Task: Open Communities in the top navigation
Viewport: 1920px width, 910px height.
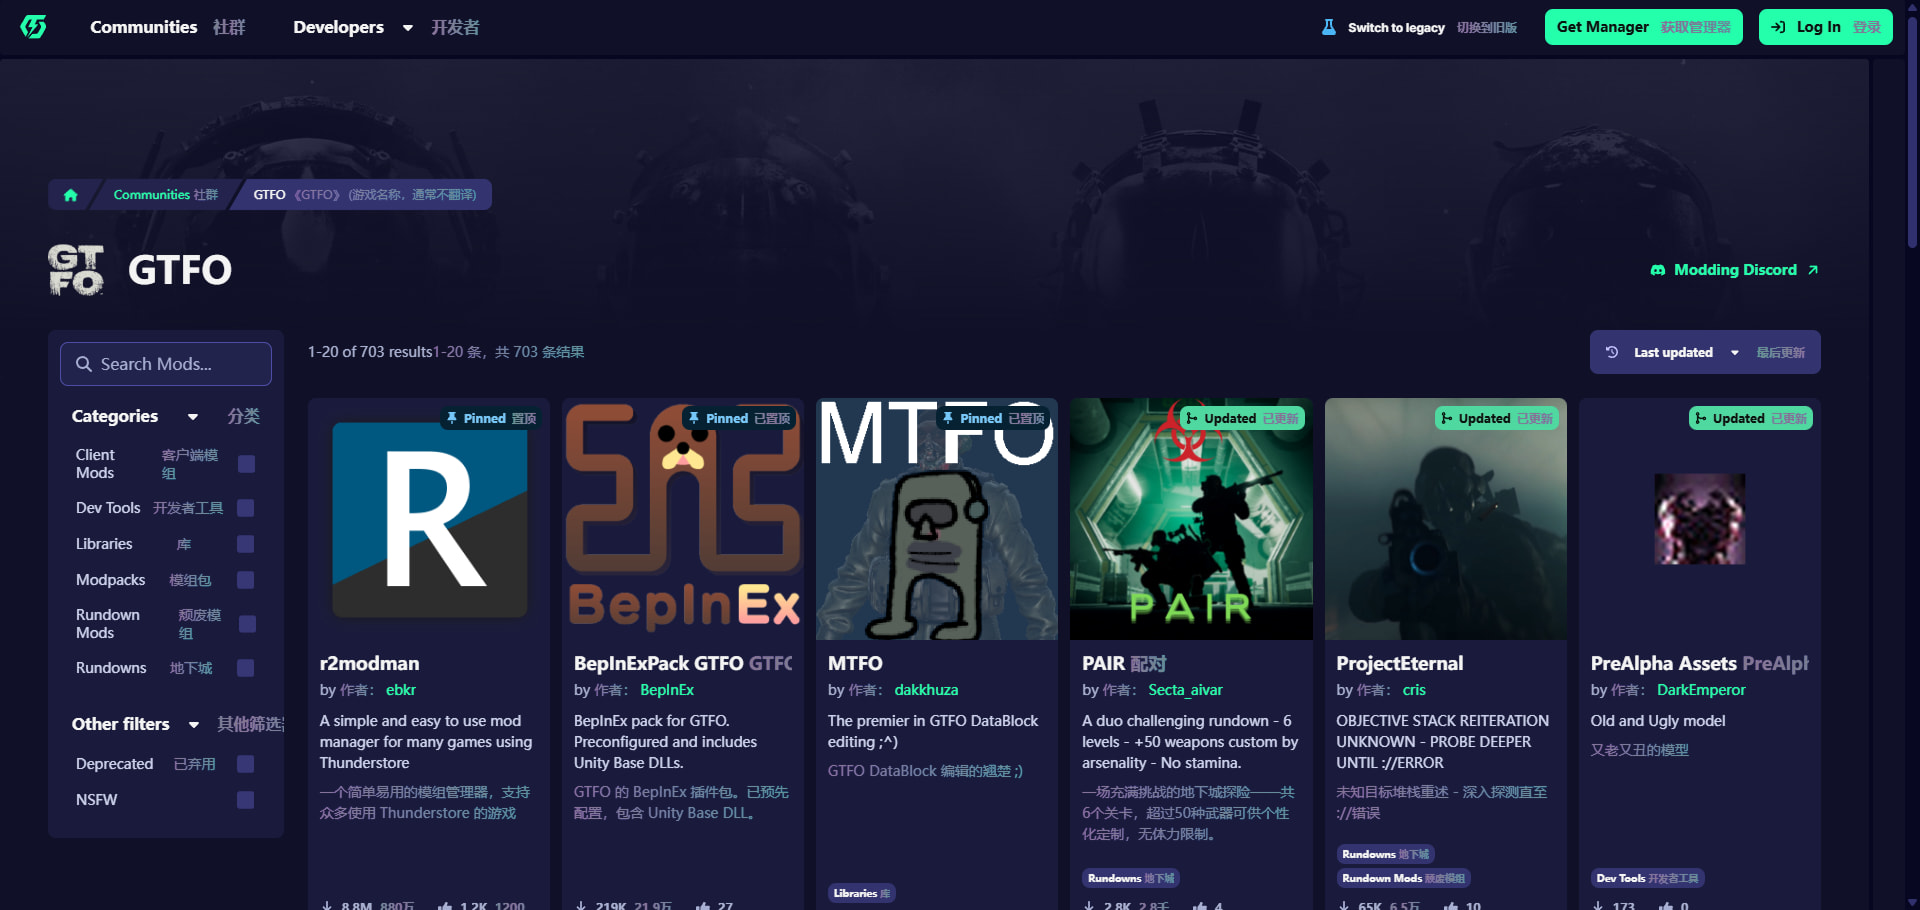Action: [x=144, y=27]
